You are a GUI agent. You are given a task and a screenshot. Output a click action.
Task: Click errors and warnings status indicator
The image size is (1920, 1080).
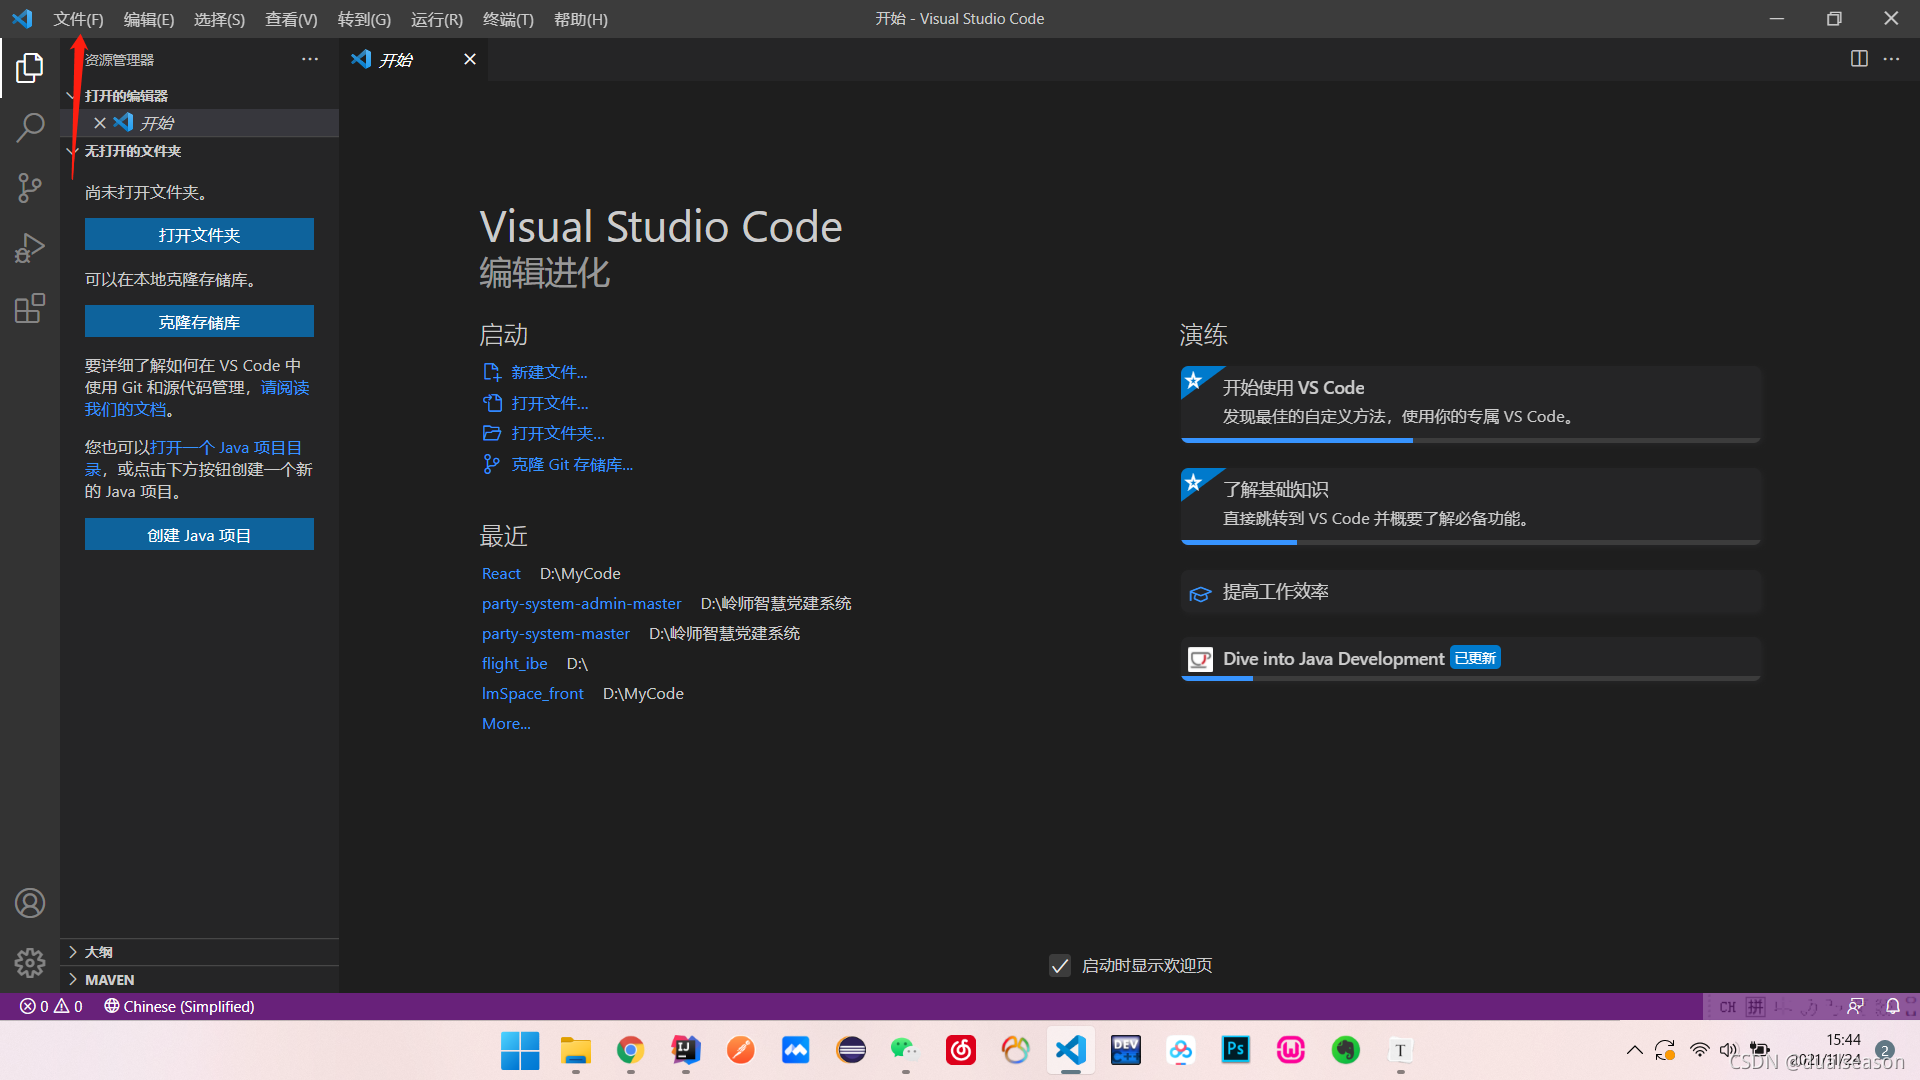click(x=52, y=1006)
